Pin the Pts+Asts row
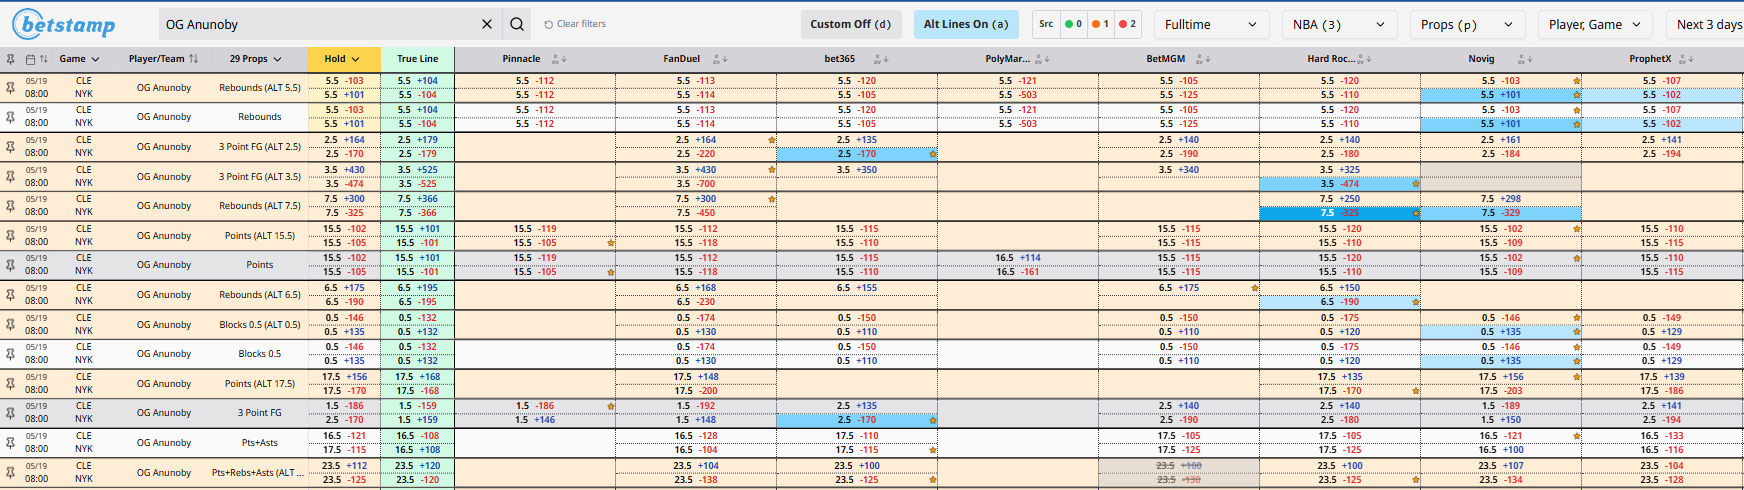Viewport: 1744px width, 490px height. tap(10, 443)
